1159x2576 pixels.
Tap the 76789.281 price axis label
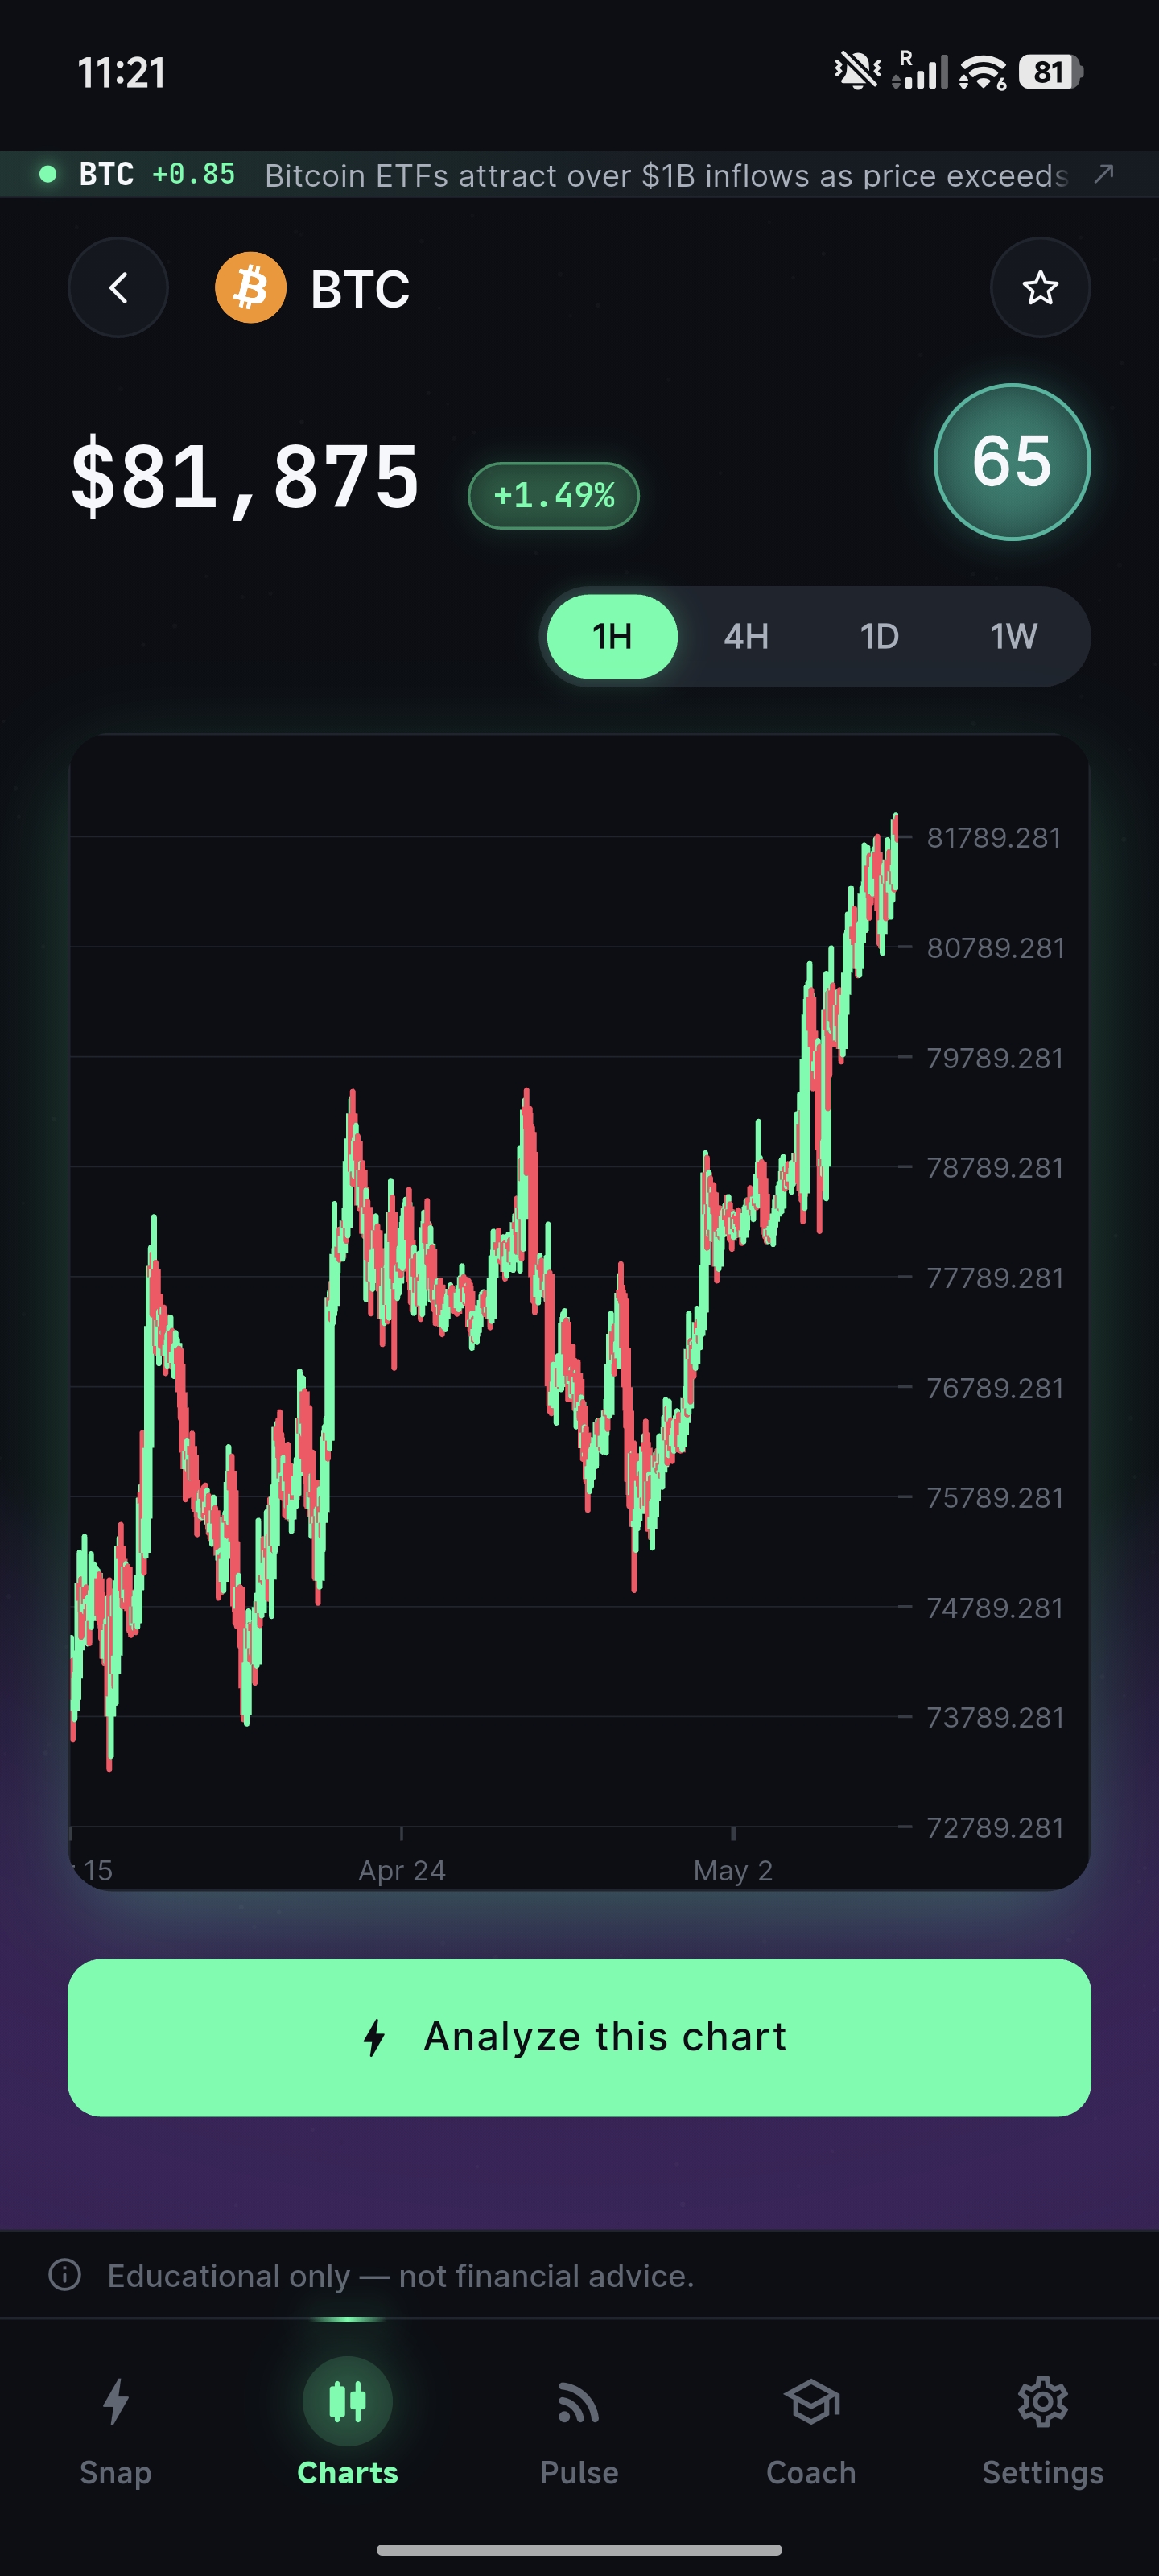pos(994,1388)
